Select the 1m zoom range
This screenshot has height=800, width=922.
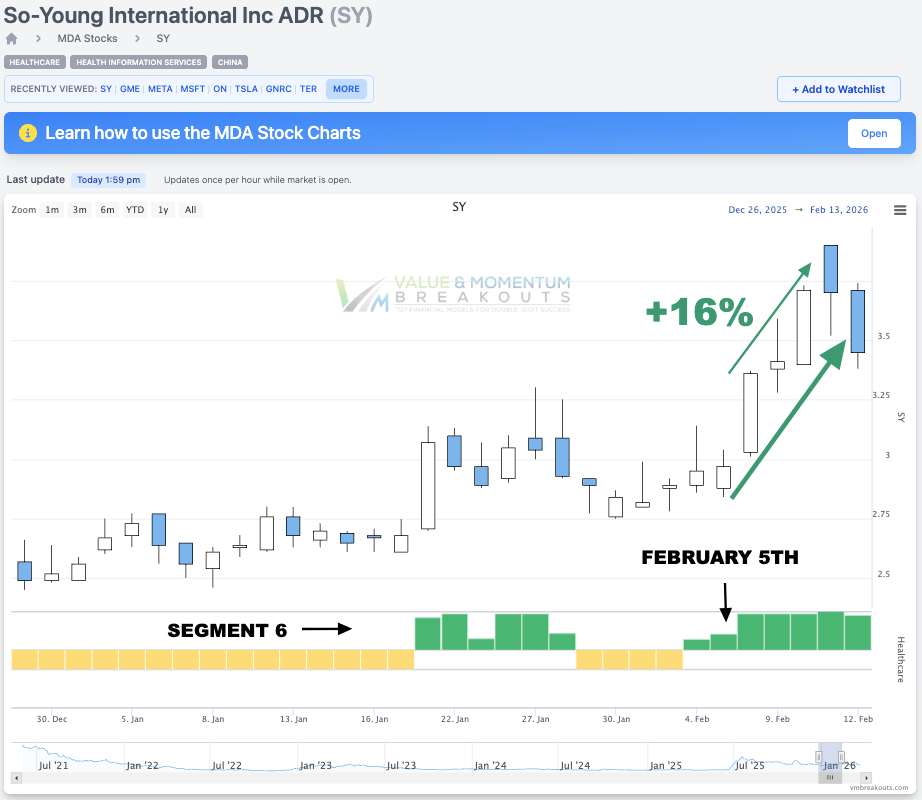(x=52, y=210)
